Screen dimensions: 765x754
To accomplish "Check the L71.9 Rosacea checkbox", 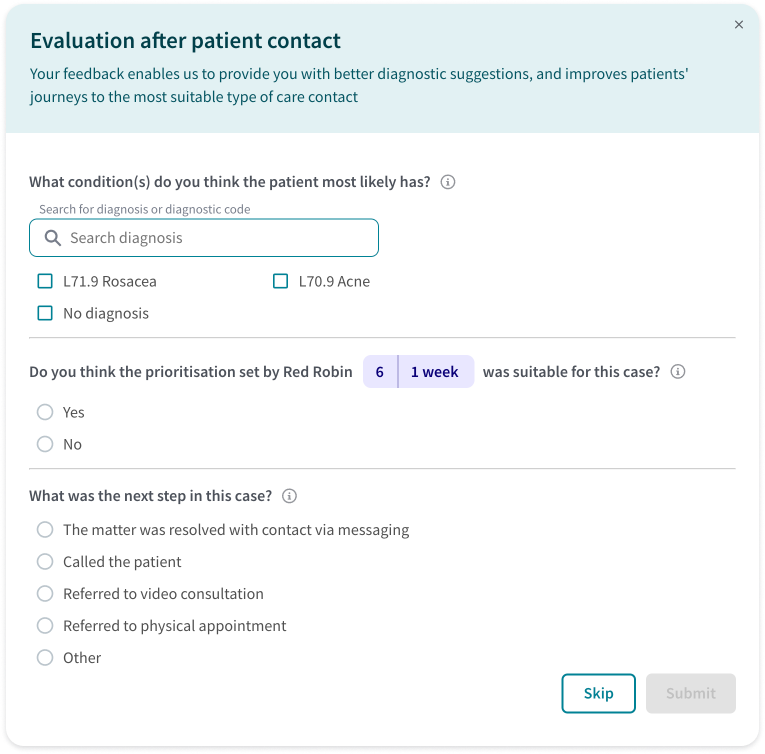I will coord(45,281).
